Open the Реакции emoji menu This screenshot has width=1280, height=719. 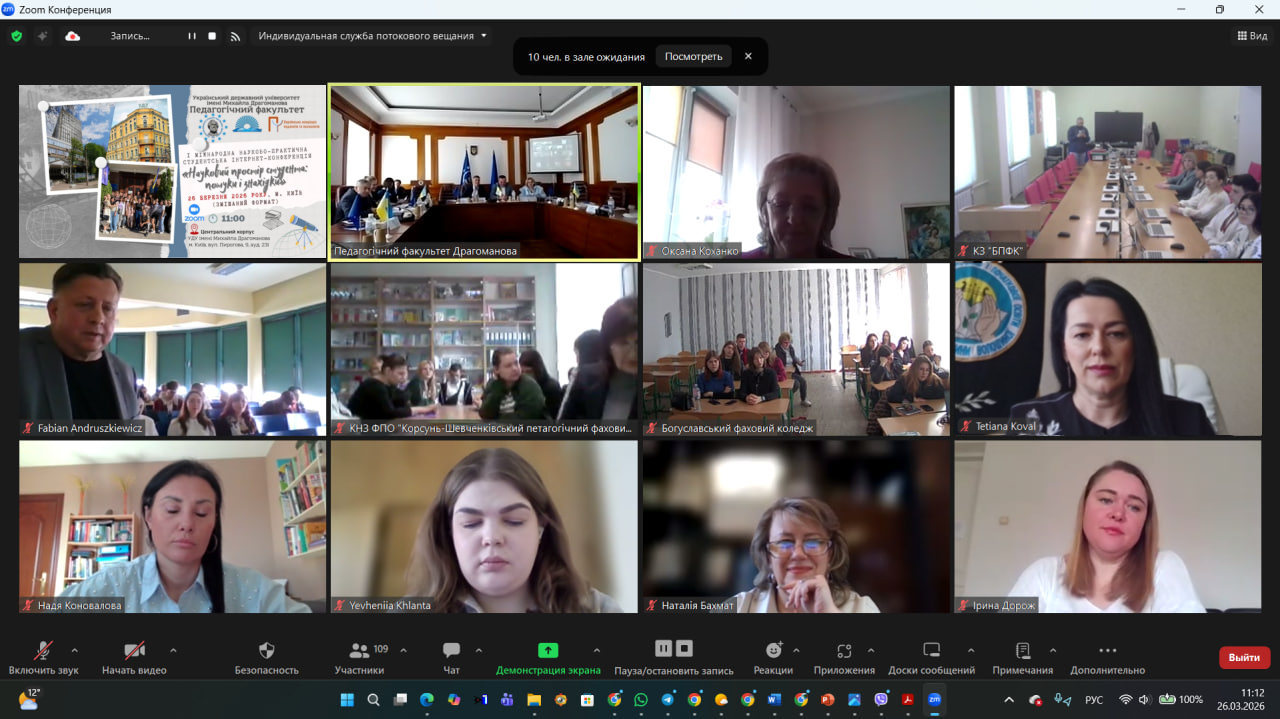pyautogui.click(x=773, y=651)
